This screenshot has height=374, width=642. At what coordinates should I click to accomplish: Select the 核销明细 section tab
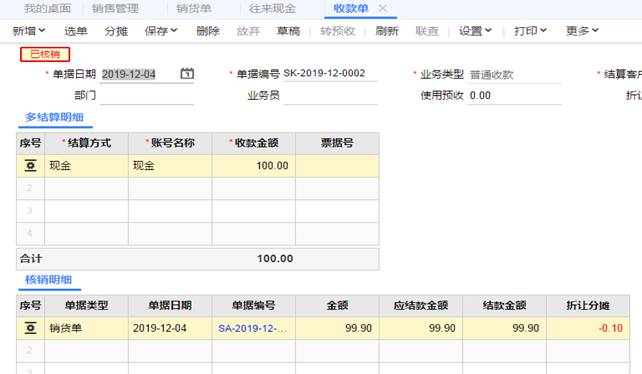pos(49,280)
